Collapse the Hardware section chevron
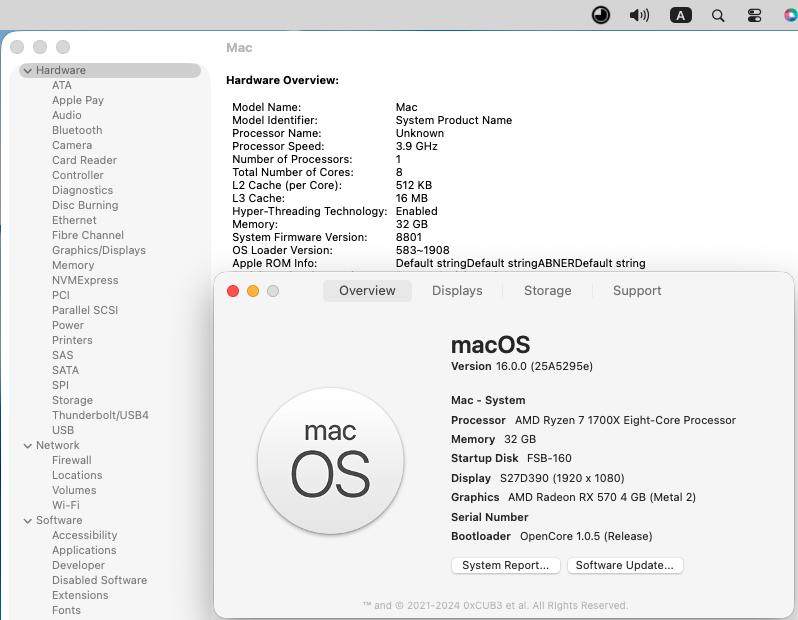798x620 pixels. (x=27, y=71)
